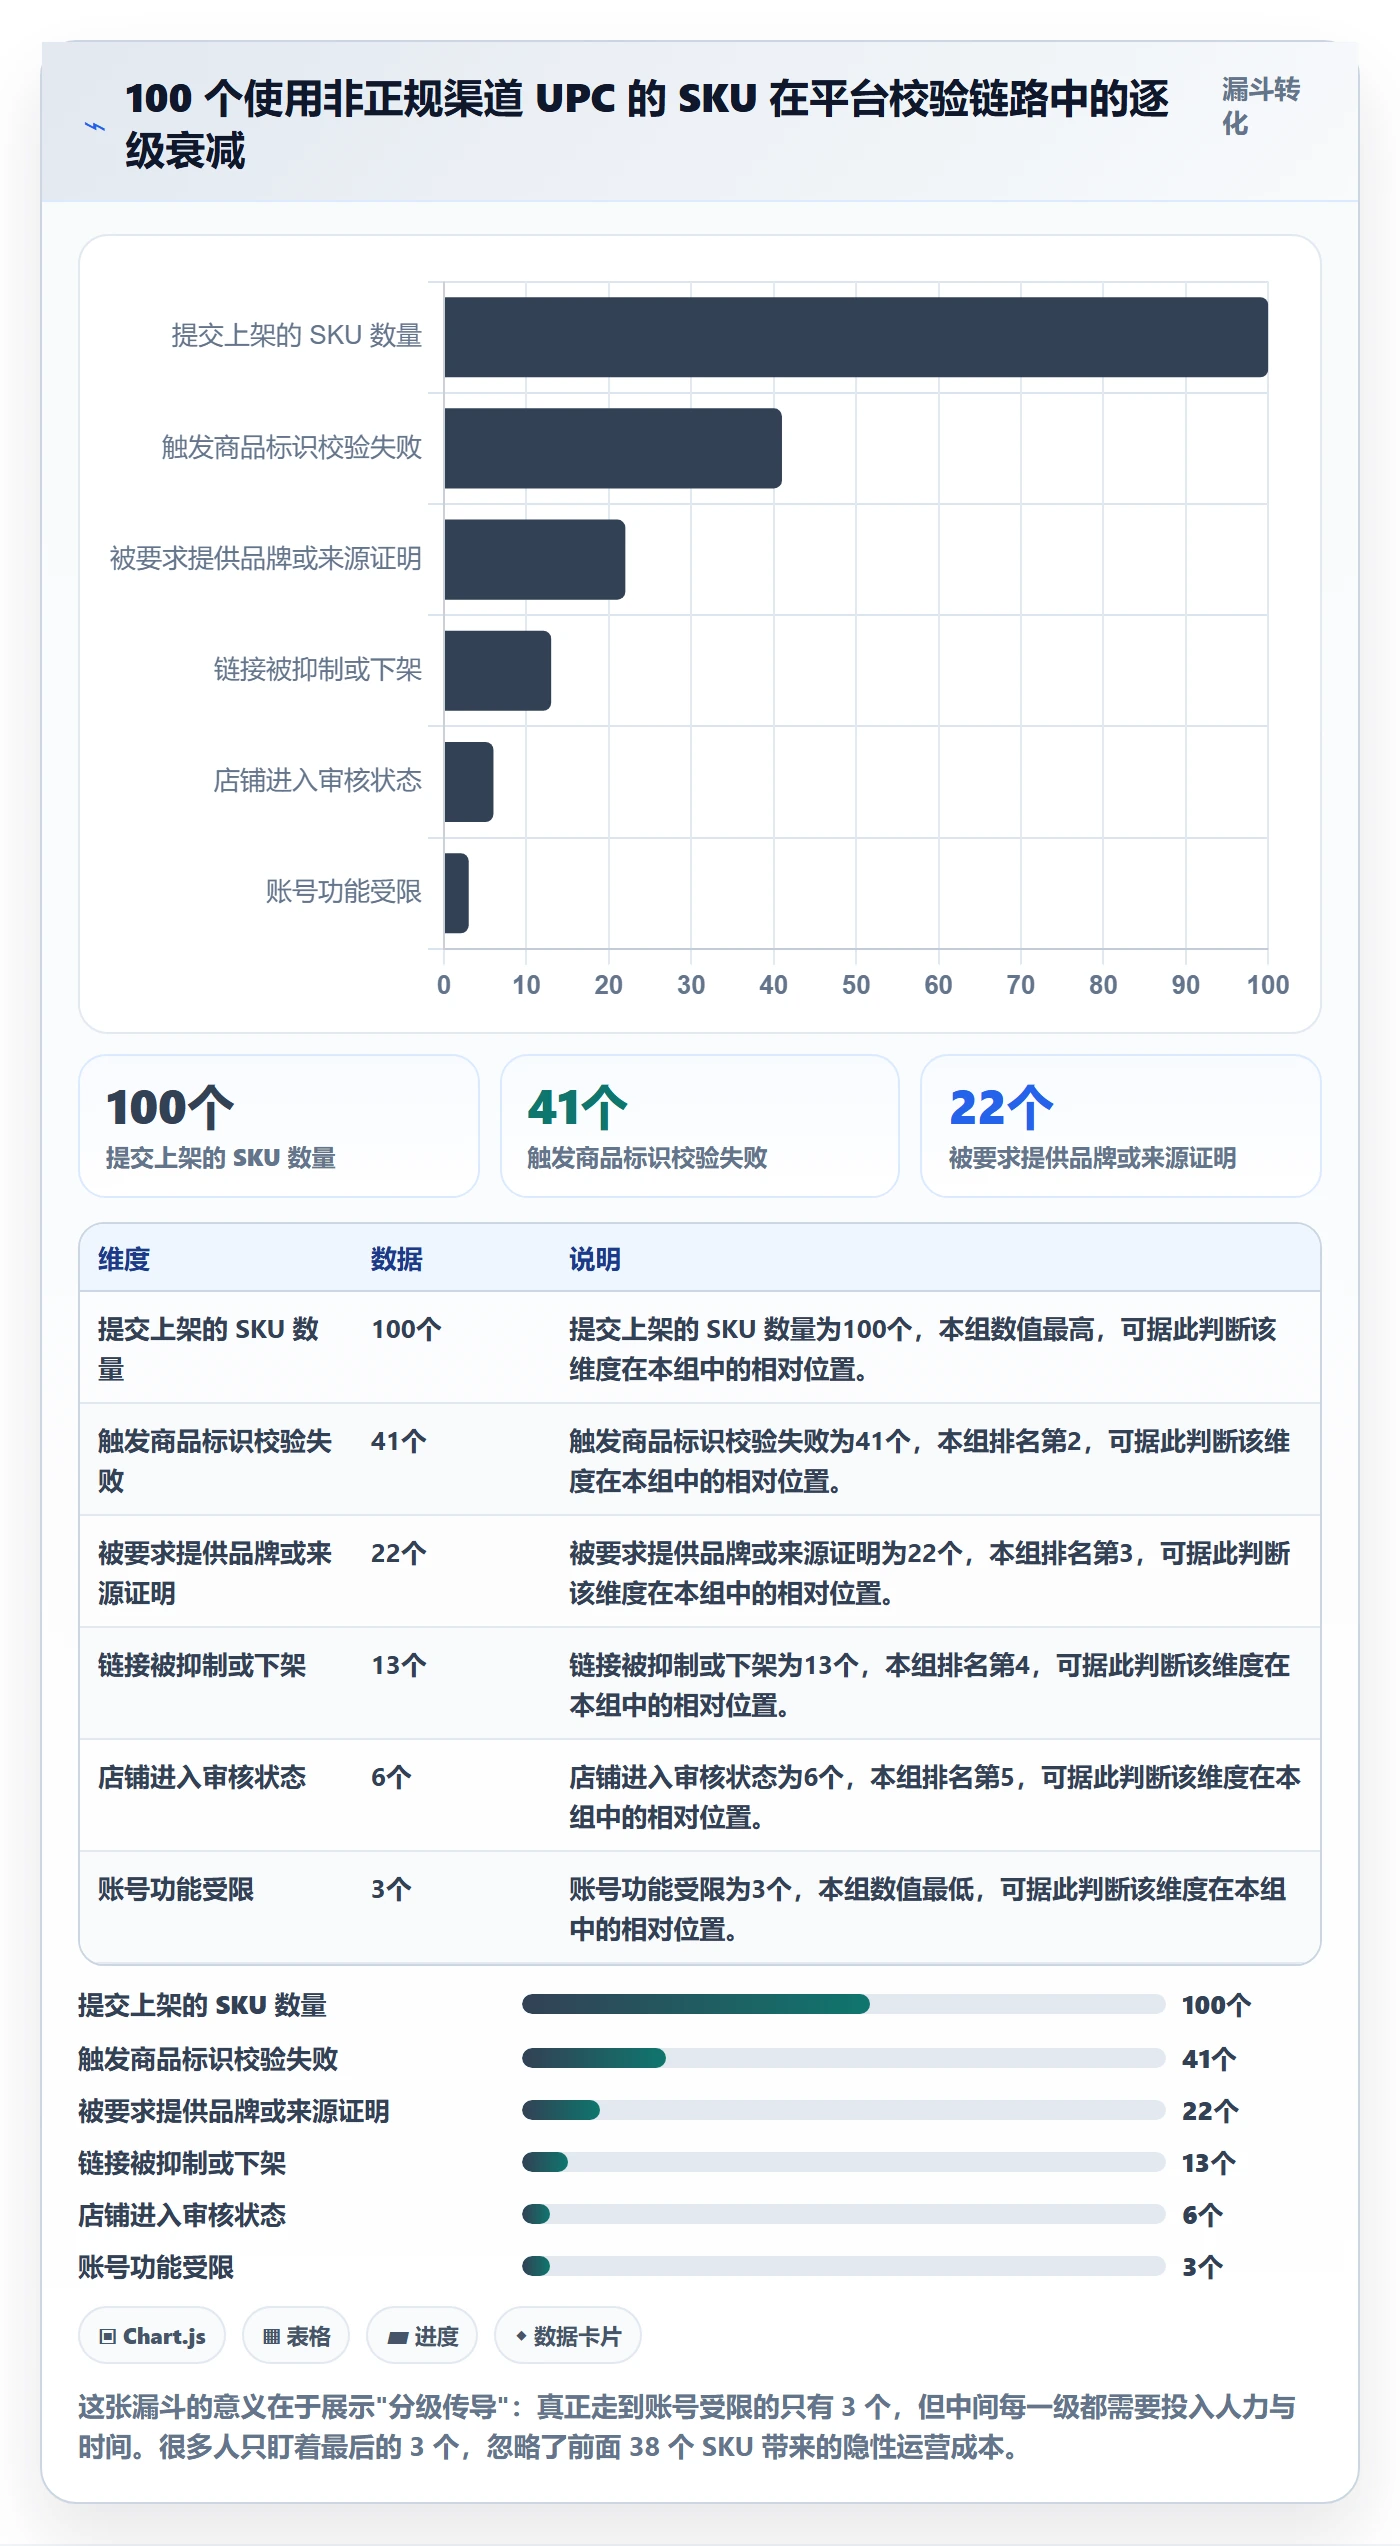
Task: Click the 漏斗转化 tag in the header
Action: tap(1260, 106)
